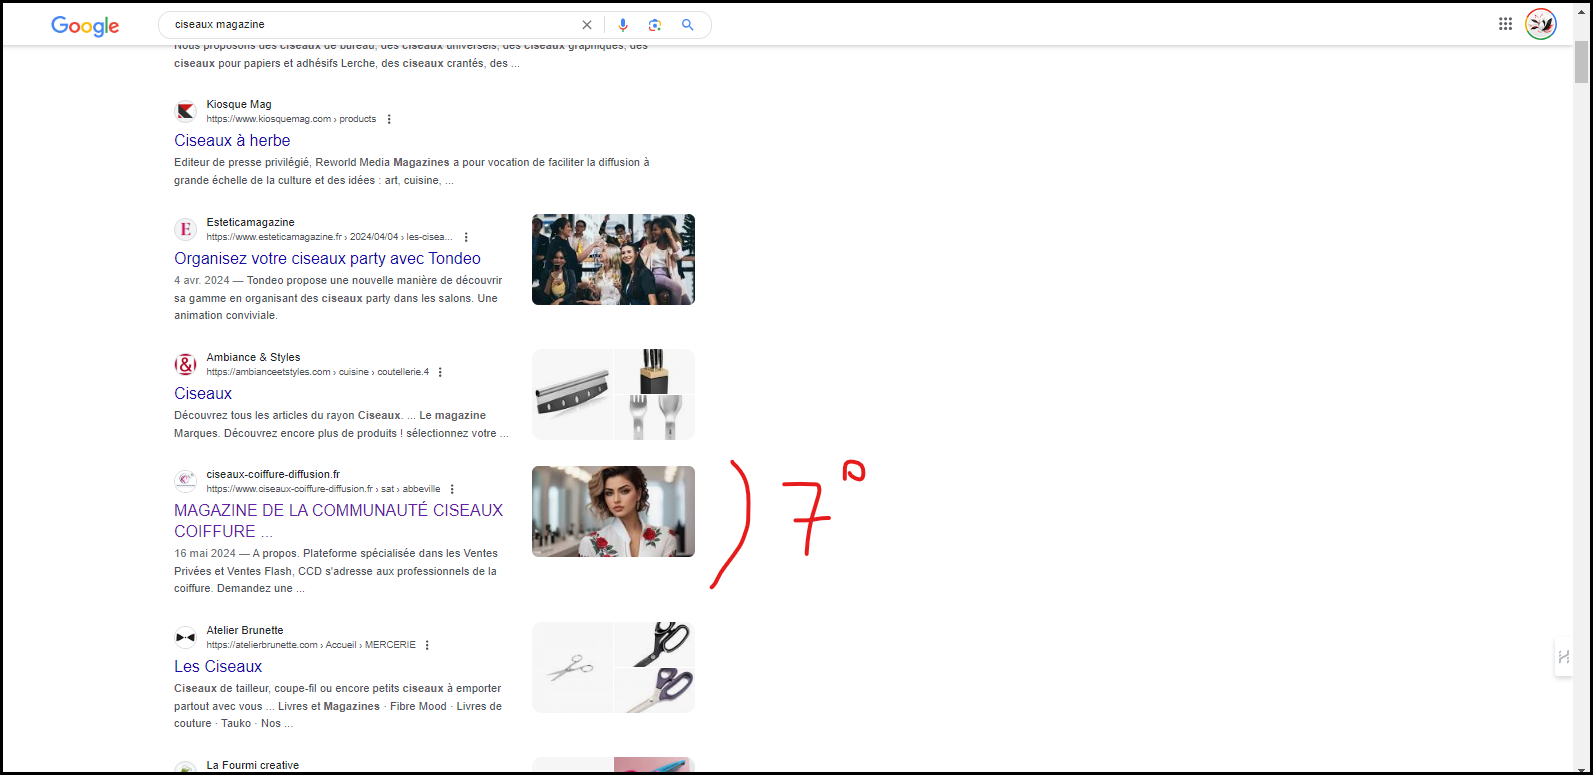Click the Kiosque Mag site name
Viewport: 1593px width, 775px height.
[x=239, y=104]
